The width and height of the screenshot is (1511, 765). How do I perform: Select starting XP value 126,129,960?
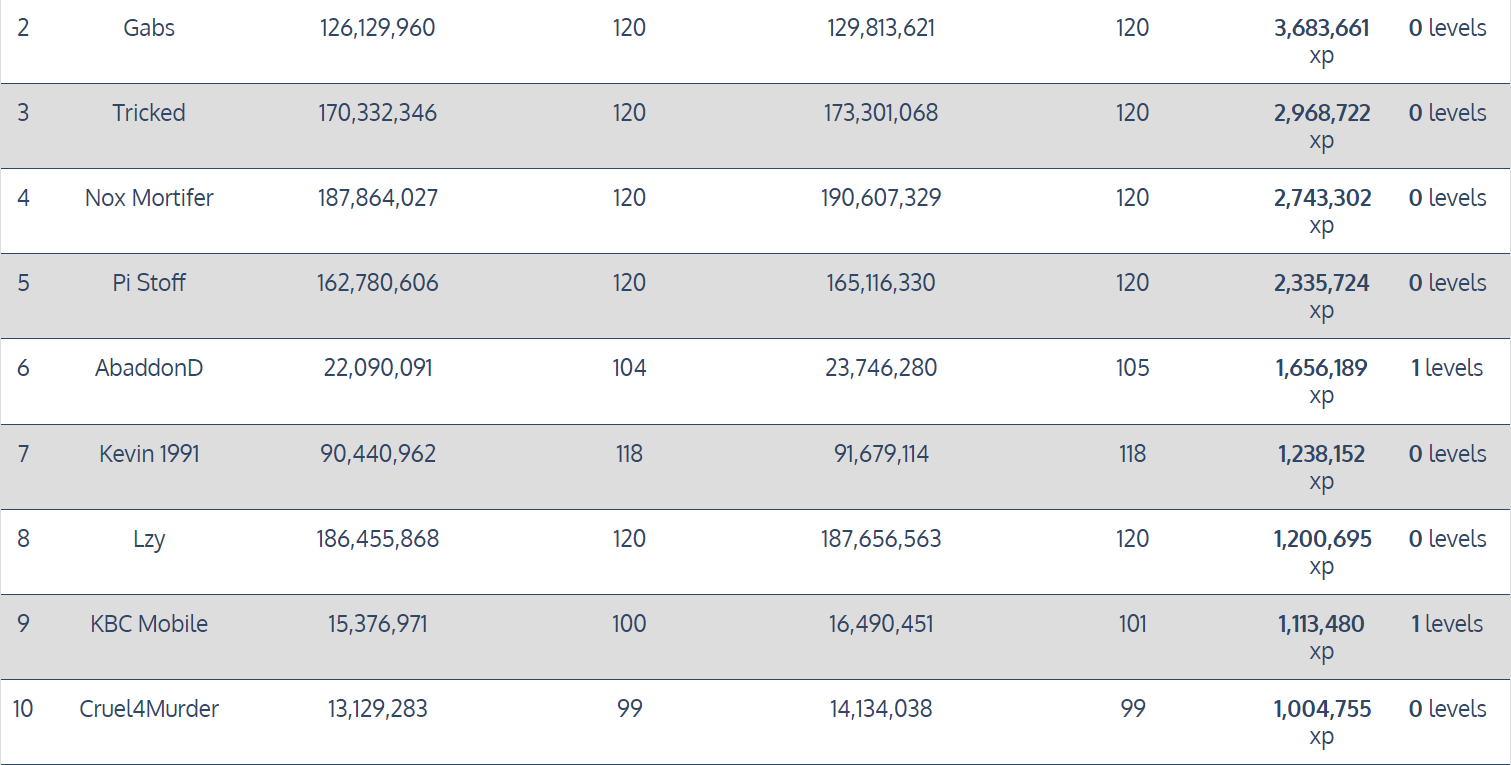tap(378, 28)
